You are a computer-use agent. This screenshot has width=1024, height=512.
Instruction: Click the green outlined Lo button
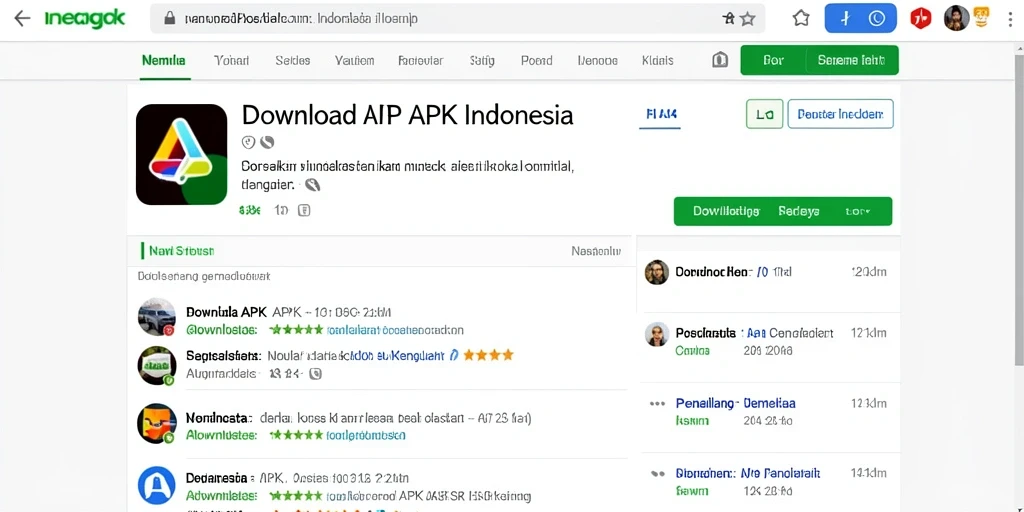click(x=764, y=114)
